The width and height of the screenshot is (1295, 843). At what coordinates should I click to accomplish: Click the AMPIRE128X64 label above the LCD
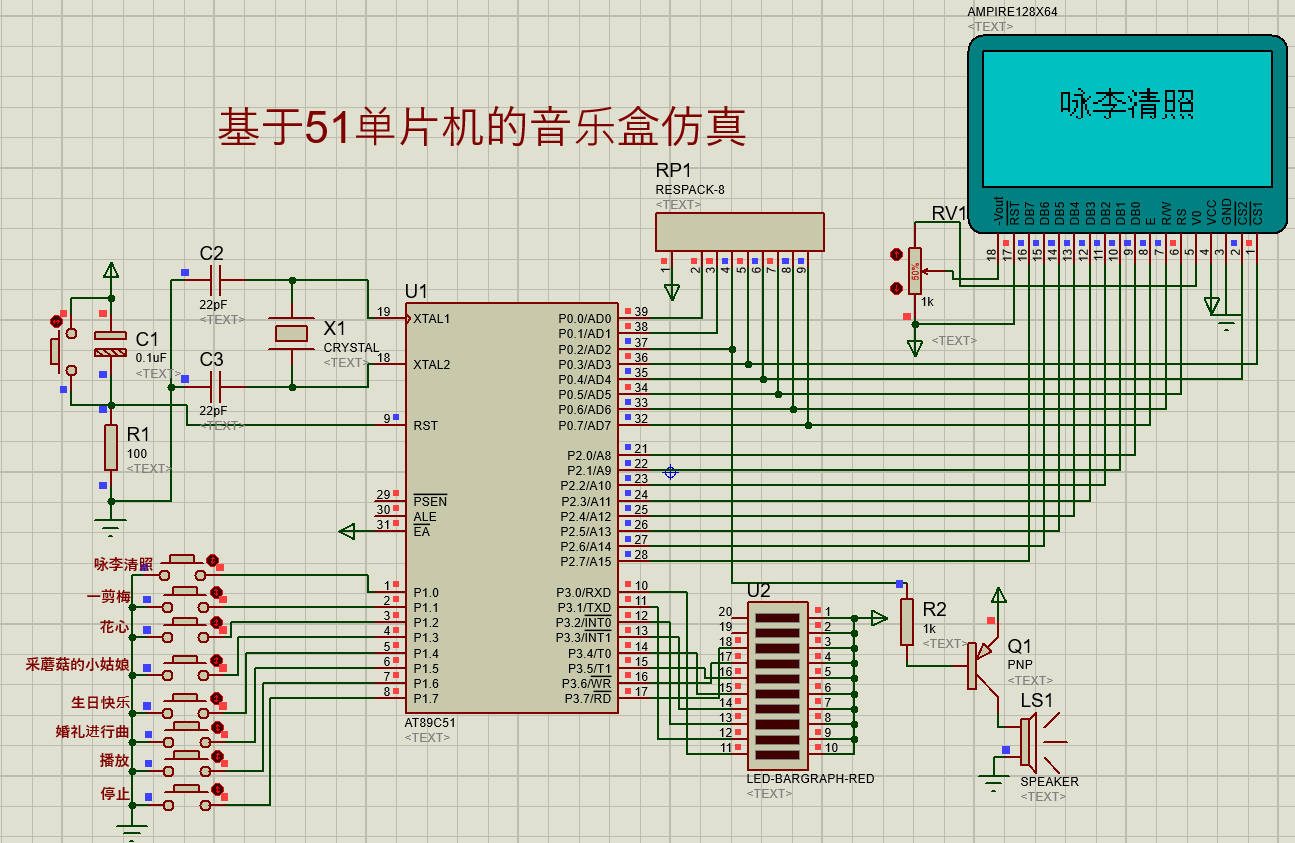click(x=1012, y=12)
